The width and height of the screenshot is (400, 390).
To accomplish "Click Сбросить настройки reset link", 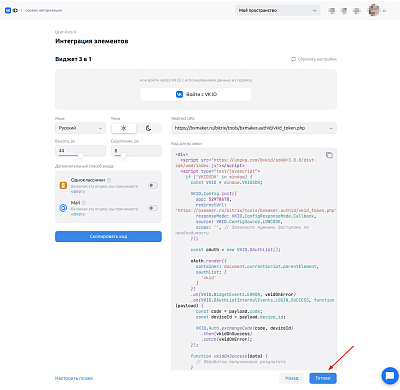I will click(314, 59).
